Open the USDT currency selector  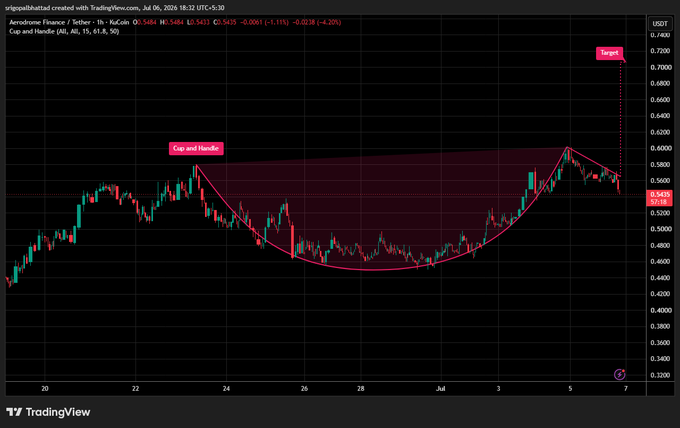pos(660,23)
